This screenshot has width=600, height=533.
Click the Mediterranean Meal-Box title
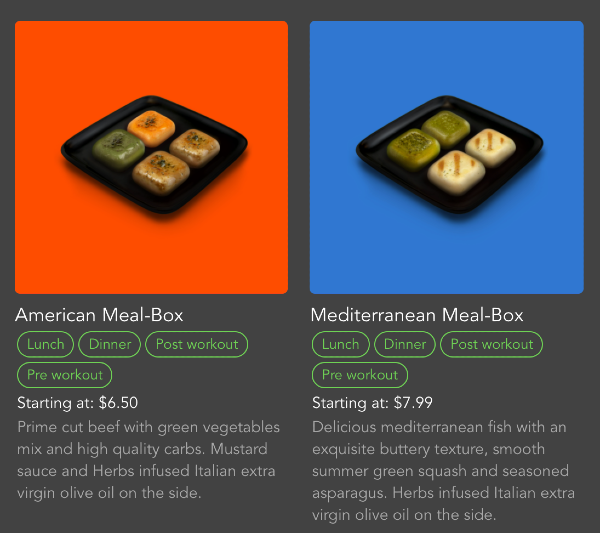(x=417, y=315)
